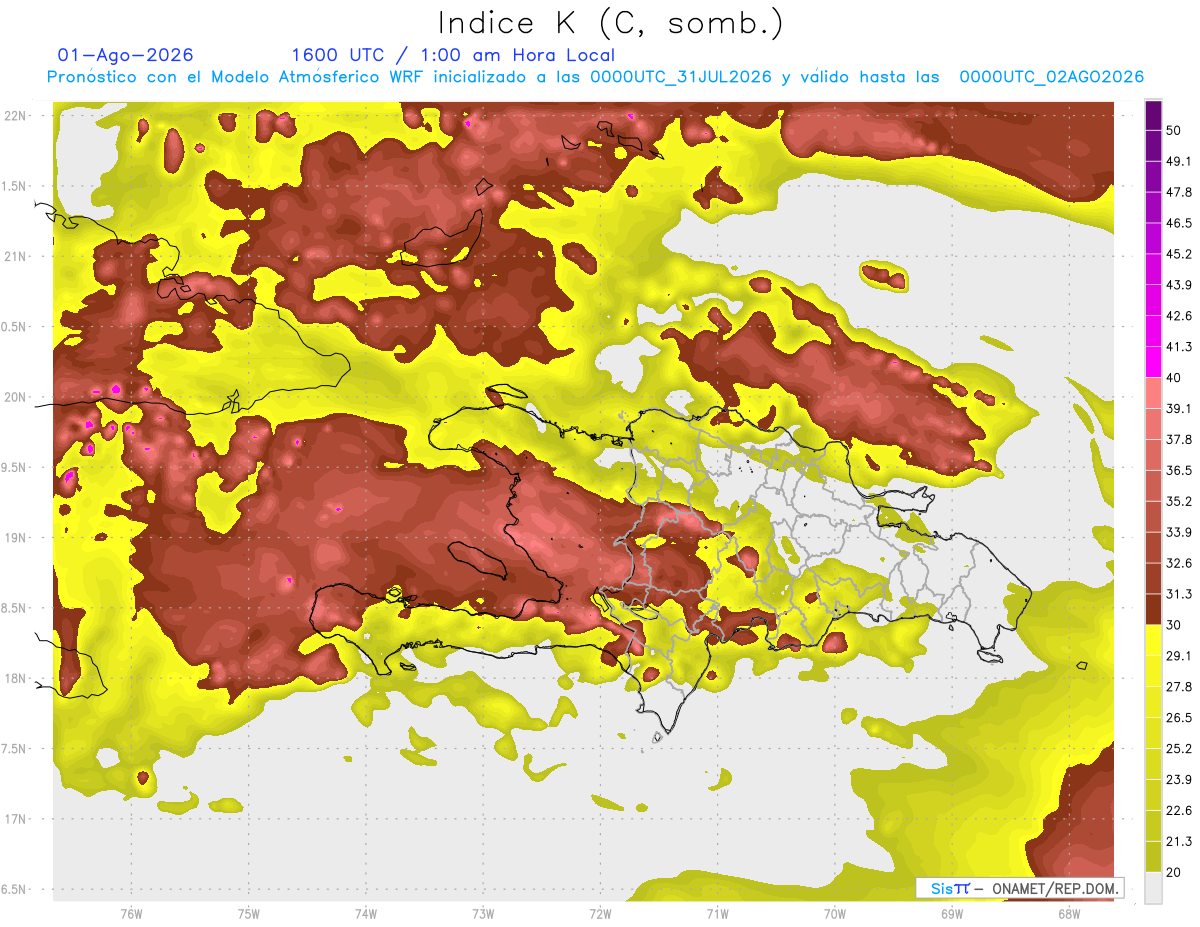The height and width of the screenshot is (927, 1200).
Task: Click the '74W' longitude label
Action: (365, 914)
